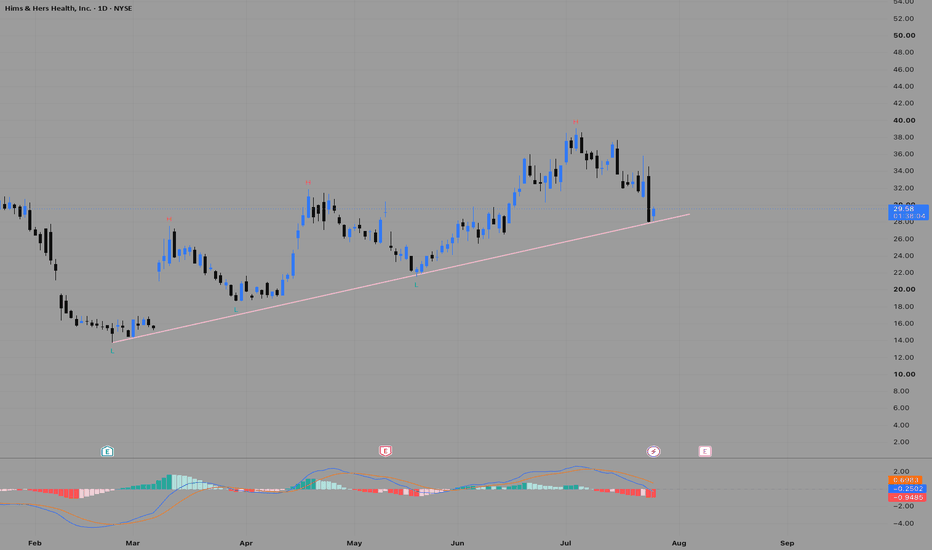Click the 50.00 price axis label
The width and height of the screenshot is (932, 550).
pos(904,36)
